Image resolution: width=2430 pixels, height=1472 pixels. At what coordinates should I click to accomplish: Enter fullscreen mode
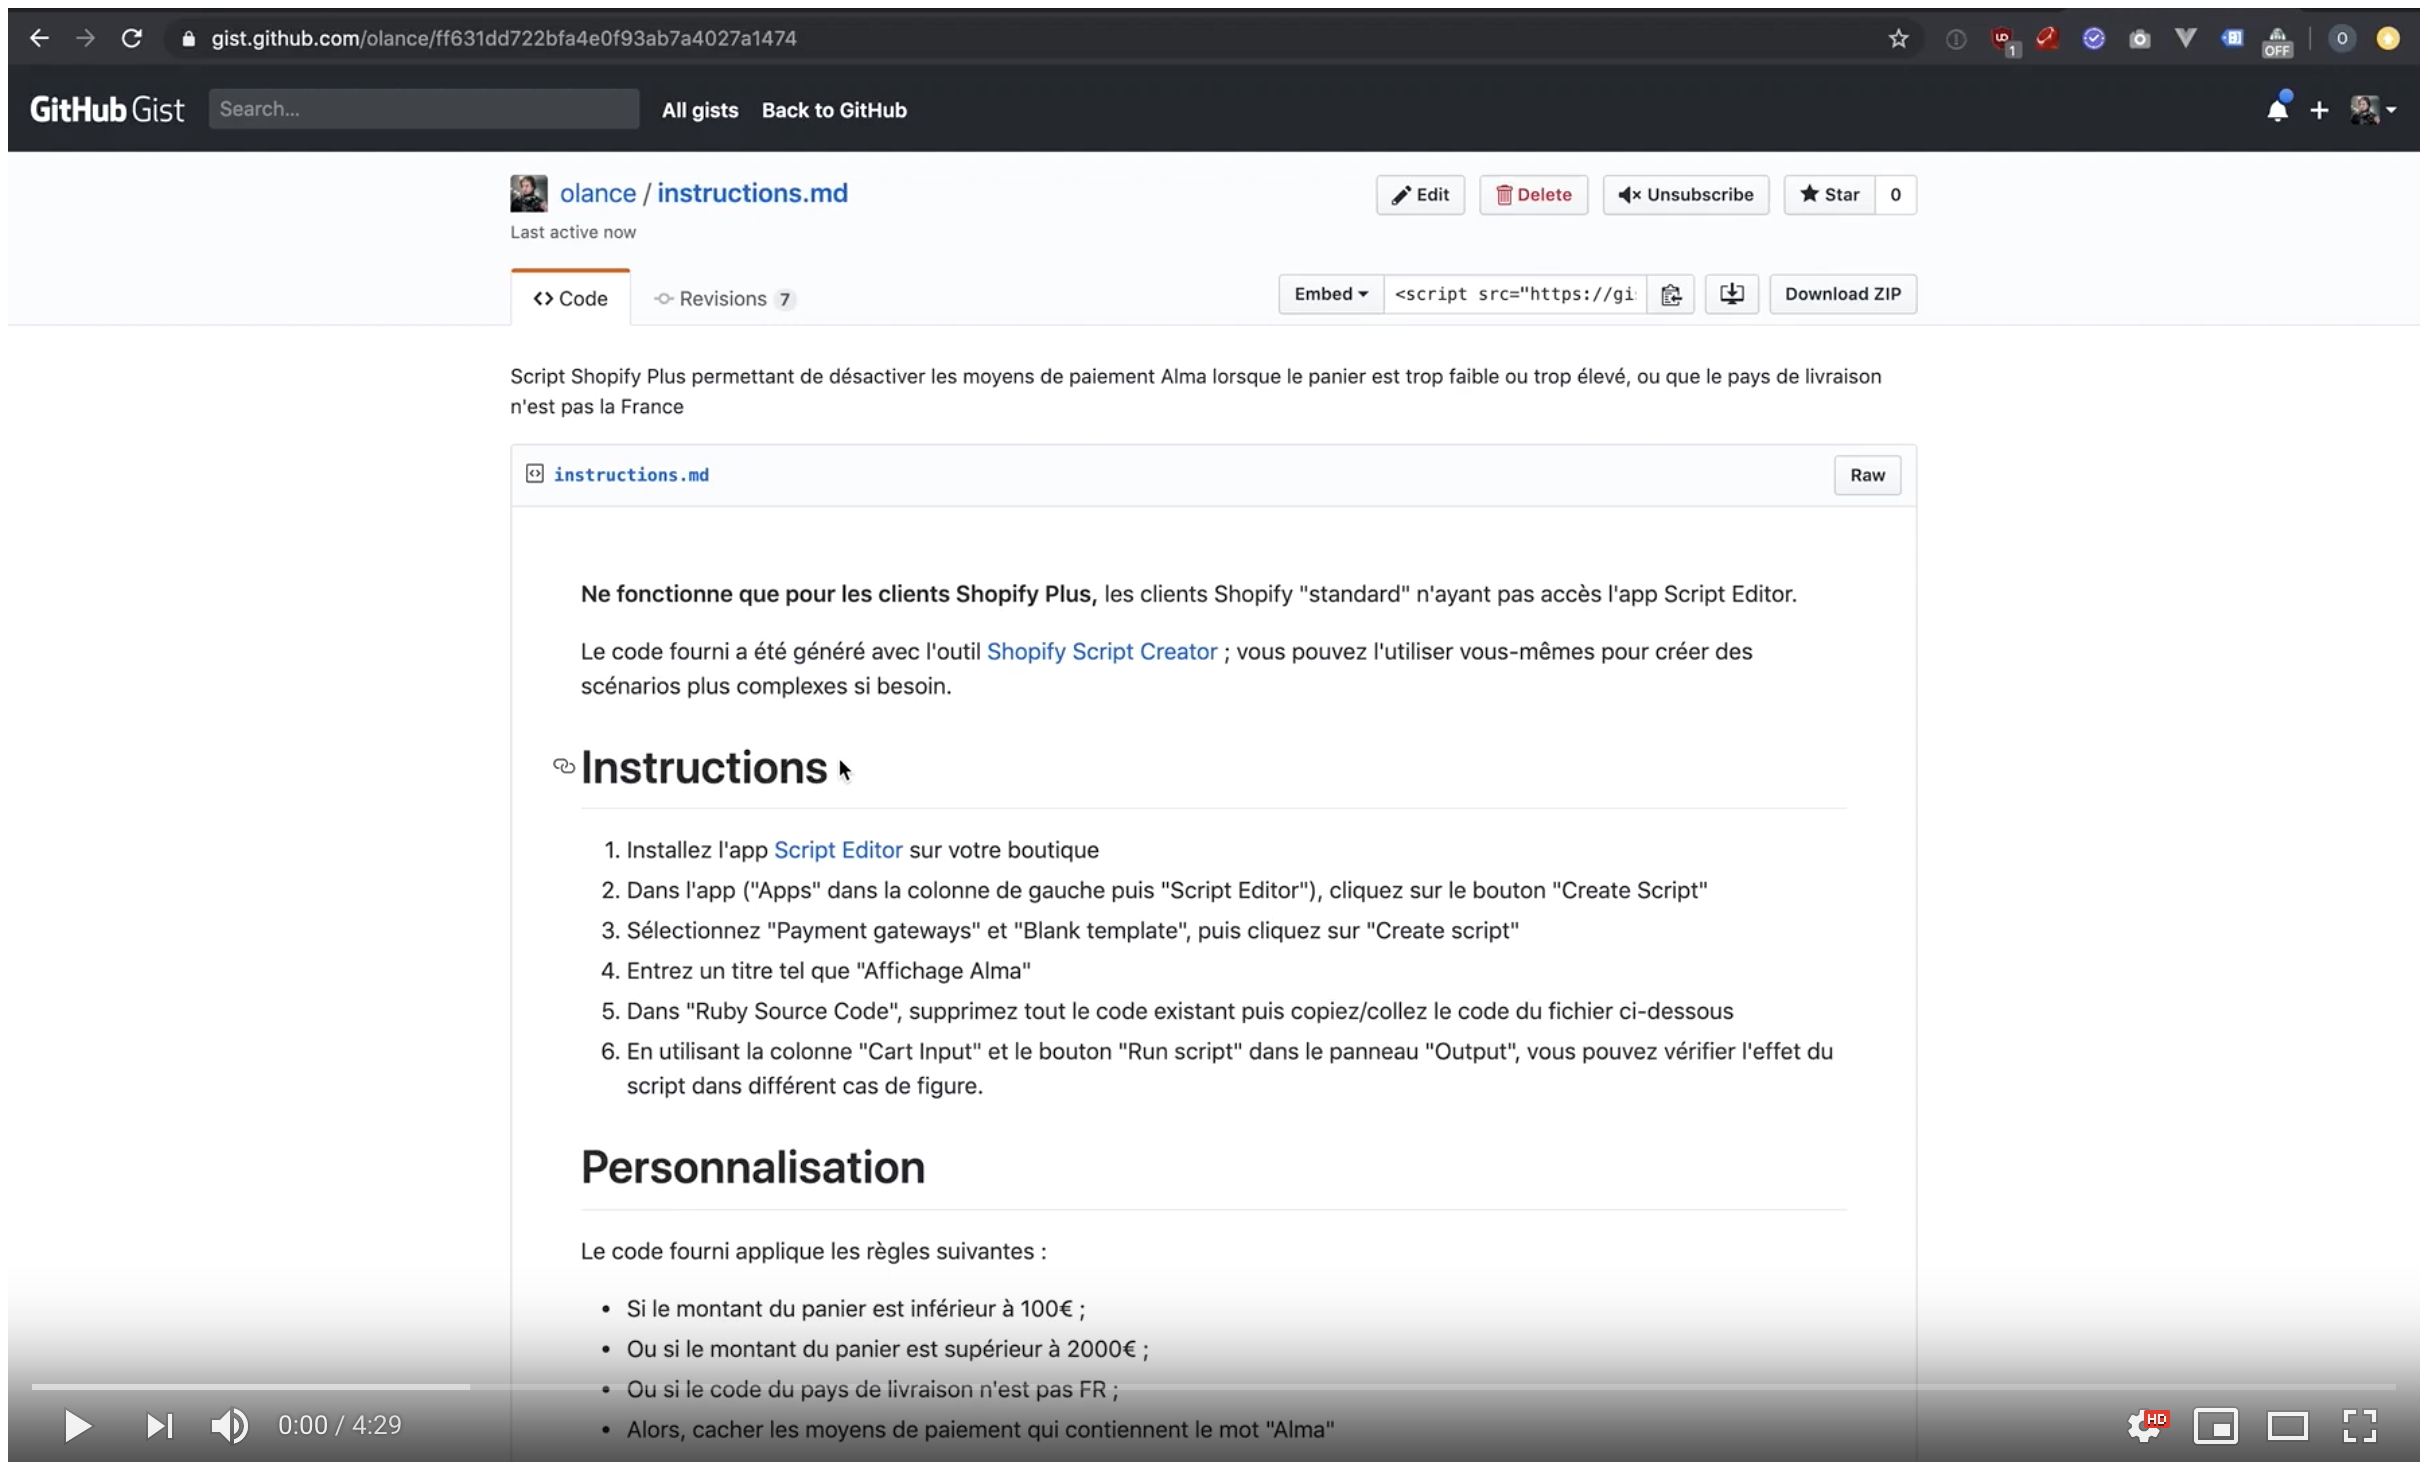[2359, 1426]
